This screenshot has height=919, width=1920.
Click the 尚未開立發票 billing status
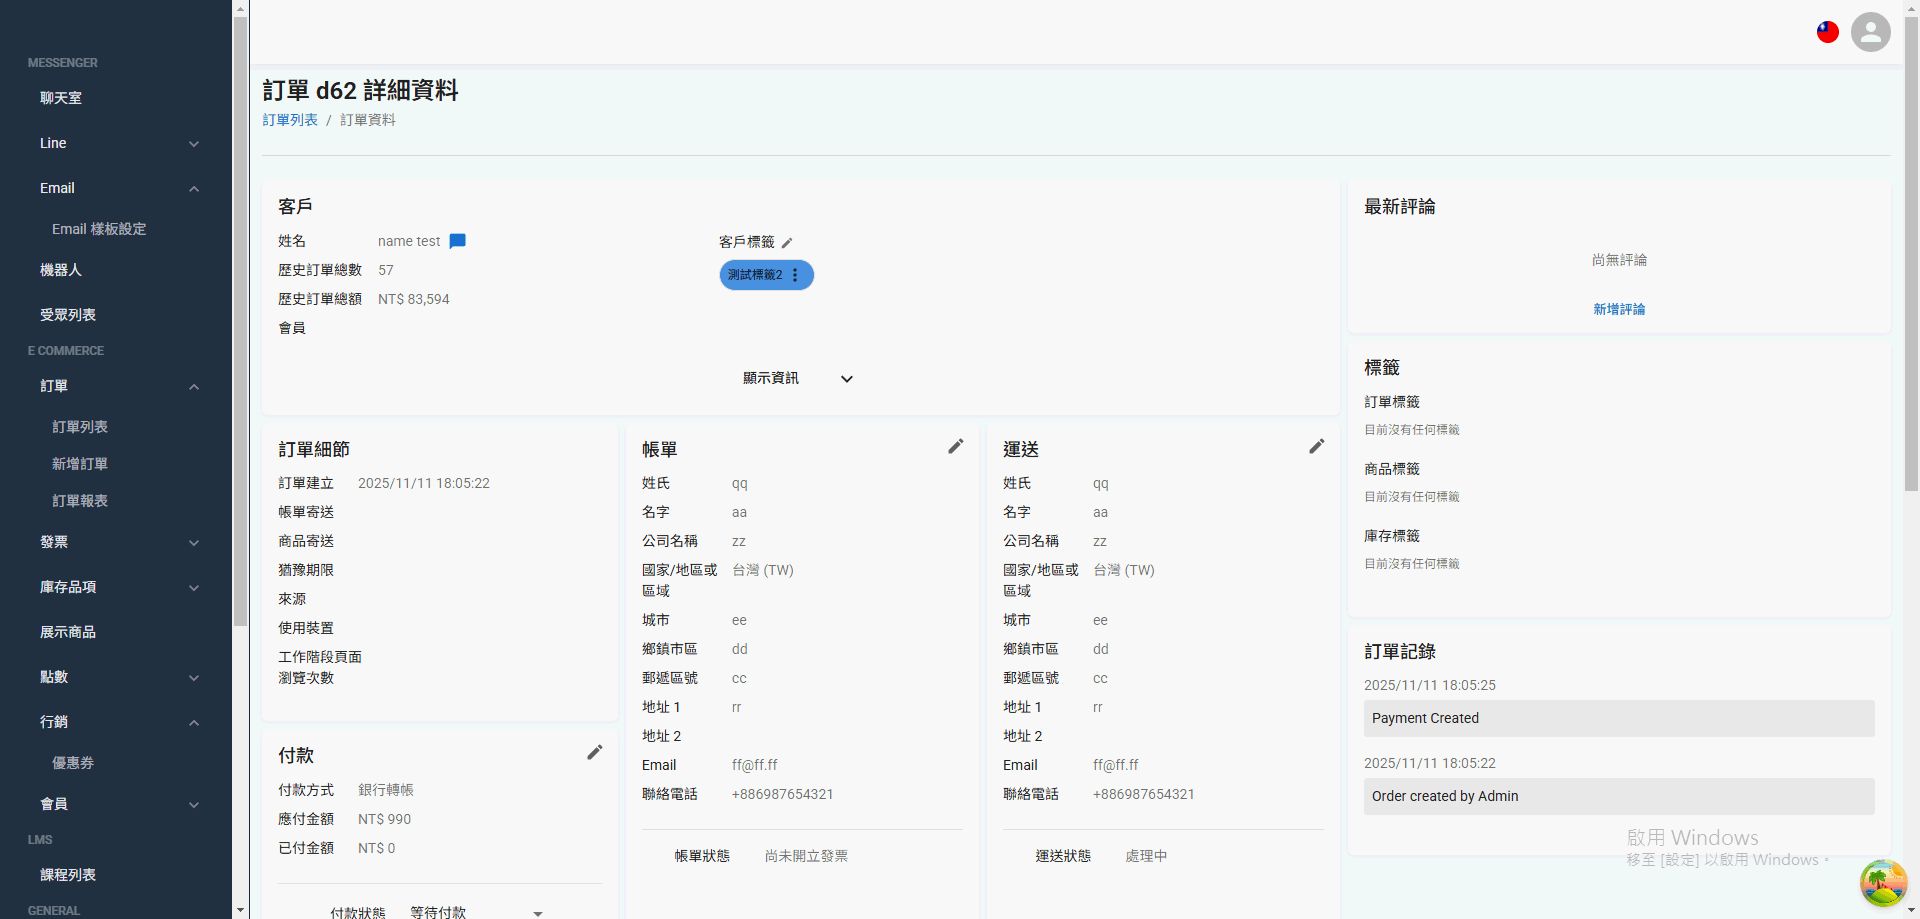click(806, 856)
